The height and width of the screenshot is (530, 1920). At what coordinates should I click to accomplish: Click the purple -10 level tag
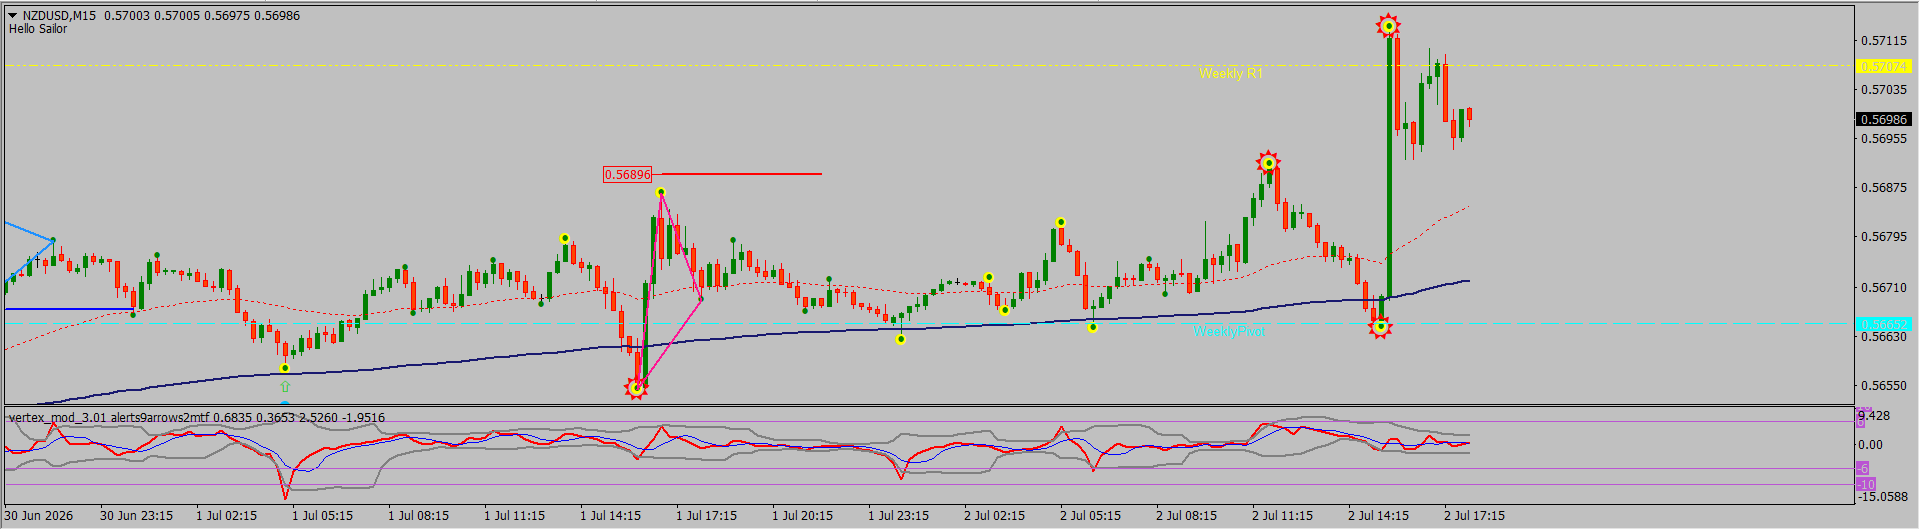1866,485
